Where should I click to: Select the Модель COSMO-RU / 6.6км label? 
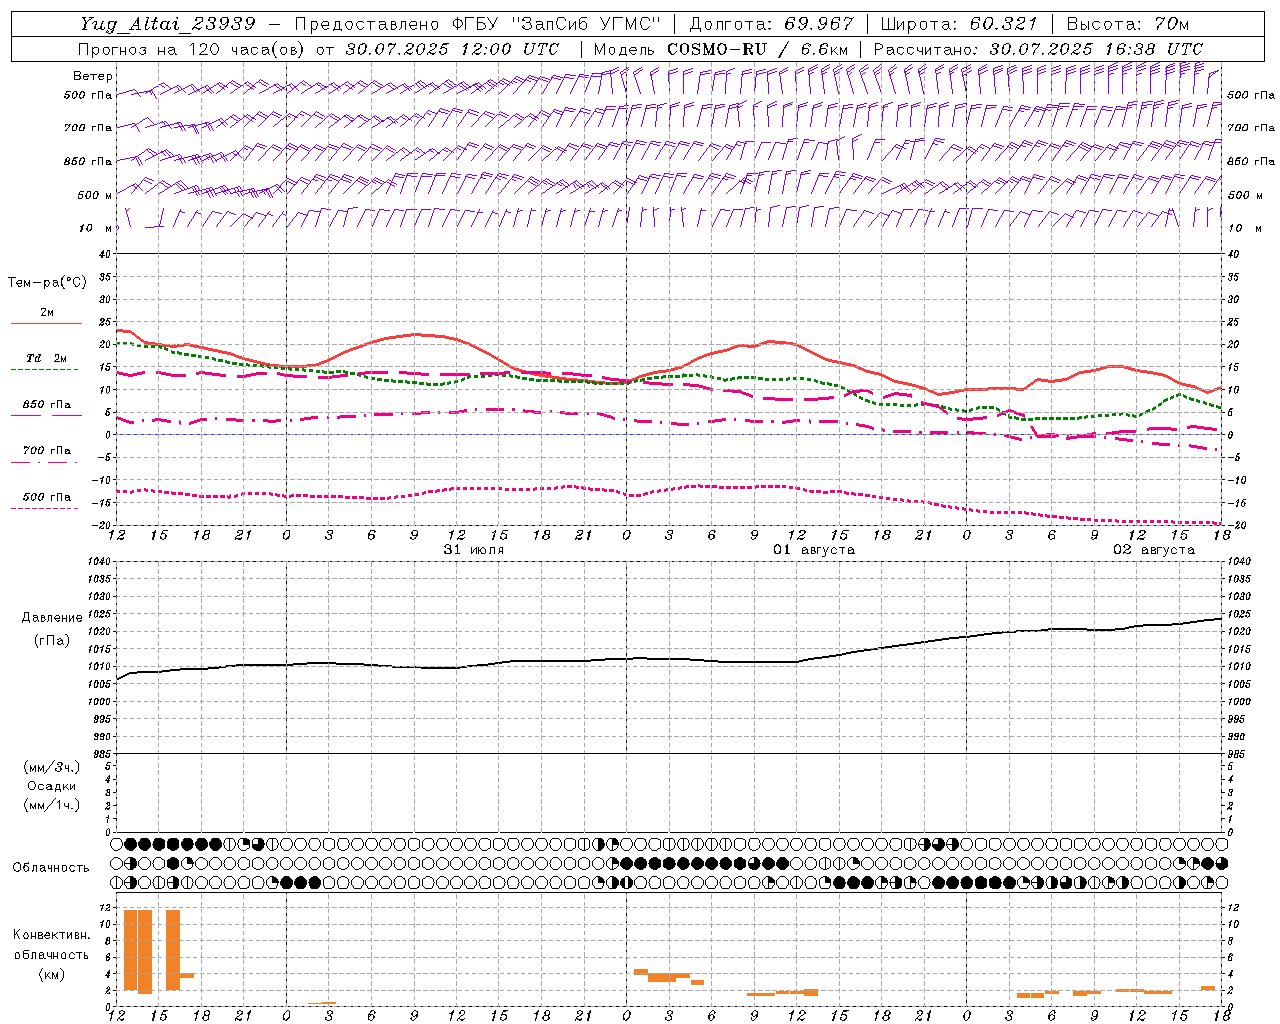pyautogui.click(x=720, y=49)
